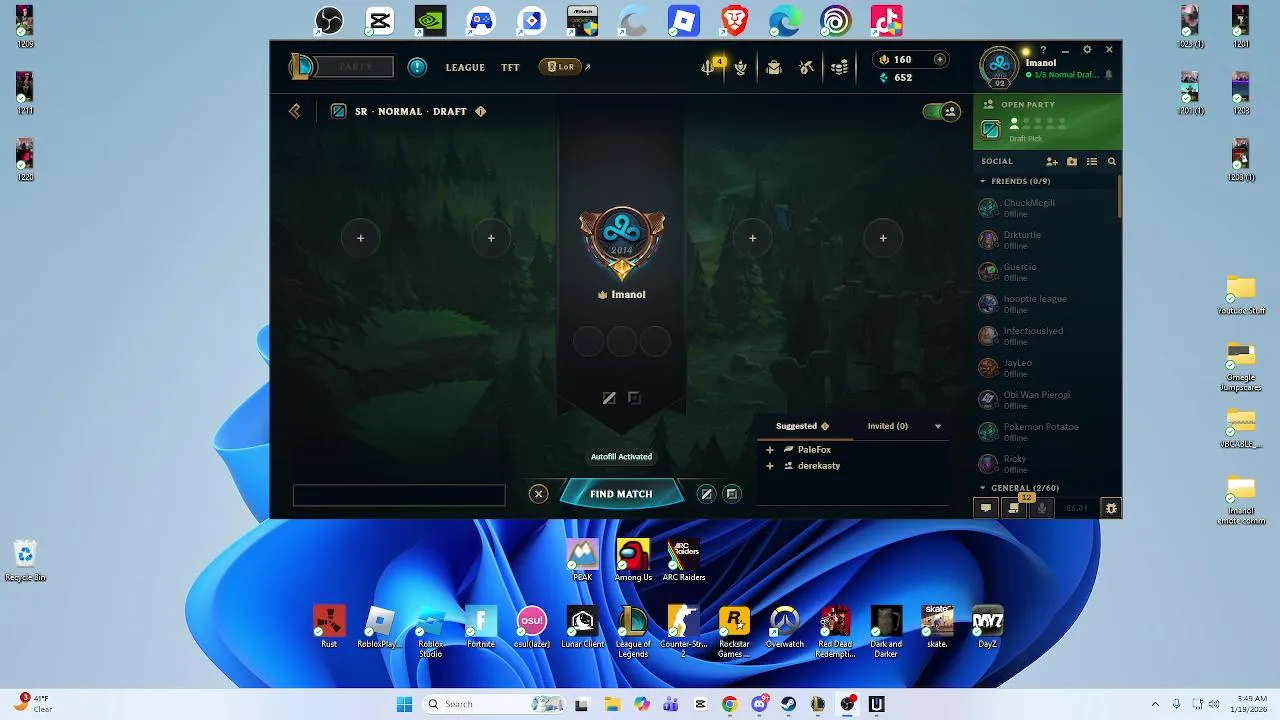The image size is (1280, 720).
Task: Click friend hooptie league
Action: [x=1046, y=303]
